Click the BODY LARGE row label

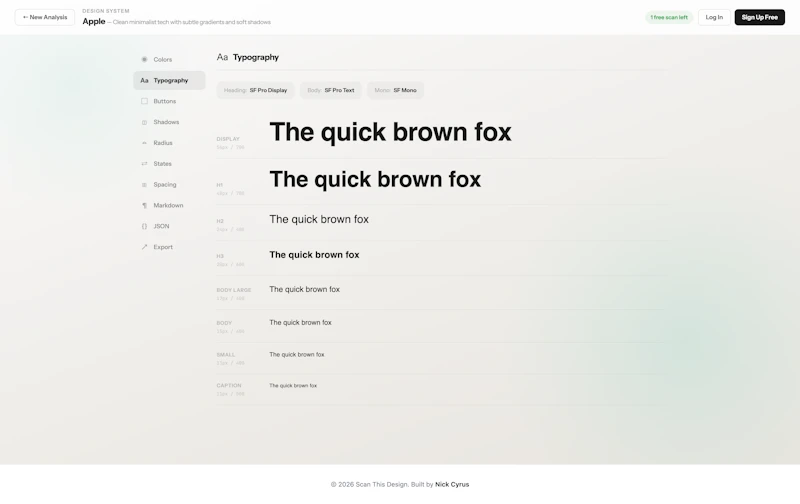coord(234,290)
